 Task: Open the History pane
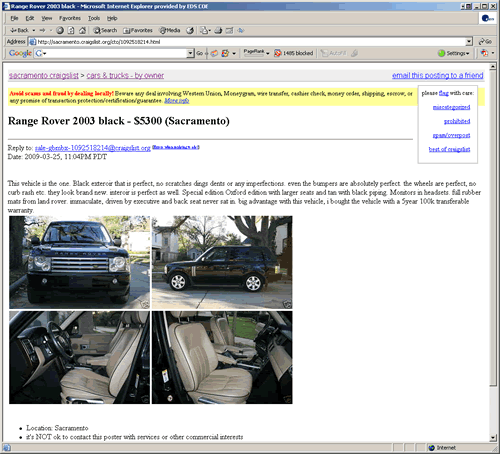[190, 30]
